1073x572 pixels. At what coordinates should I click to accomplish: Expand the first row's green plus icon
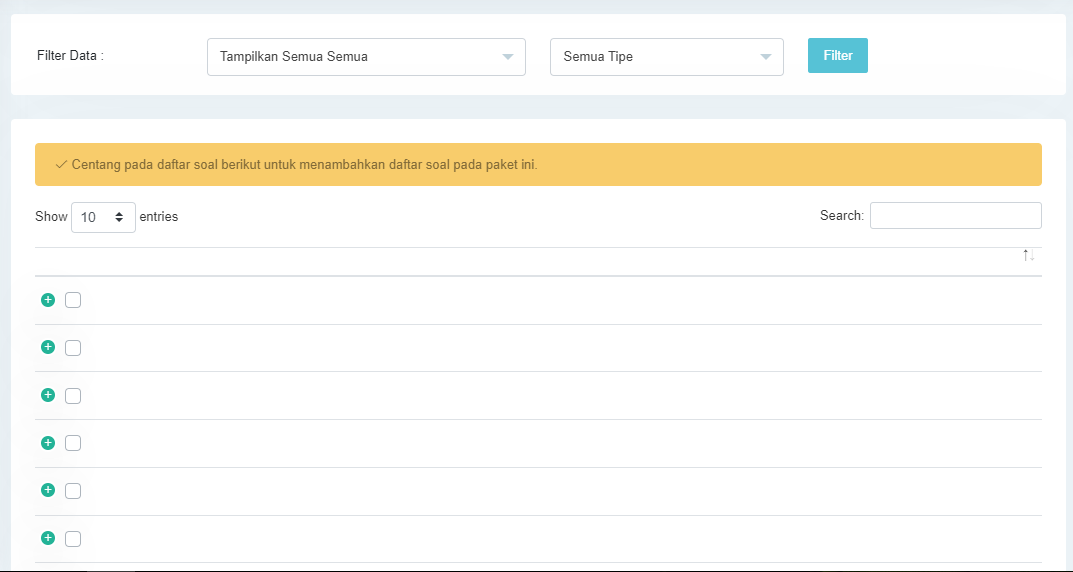(47, 300)
